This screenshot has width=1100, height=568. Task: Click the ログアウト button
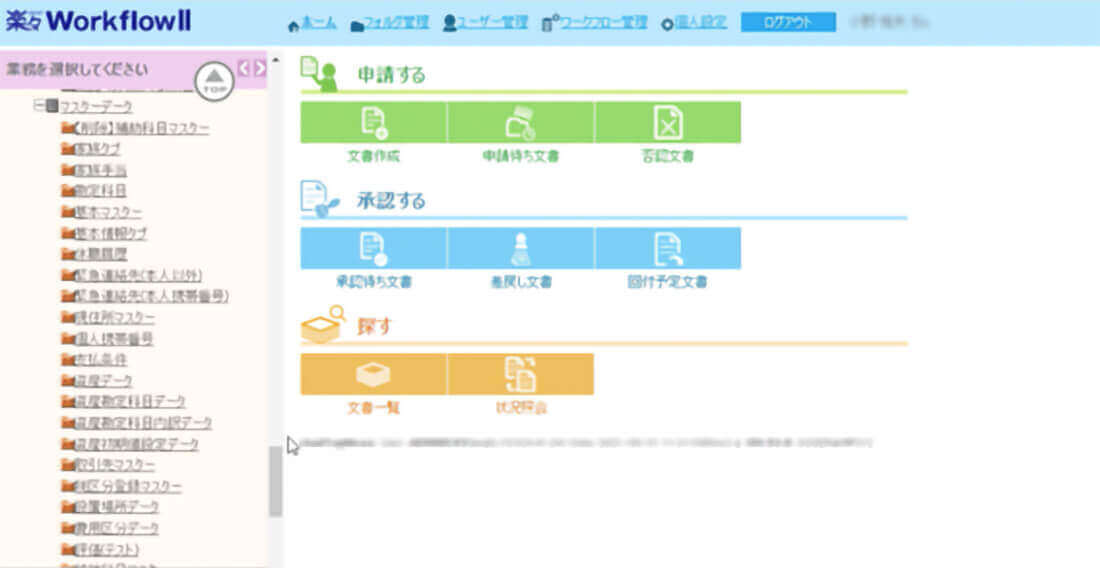pyautogui.click(x=789, y=22)
